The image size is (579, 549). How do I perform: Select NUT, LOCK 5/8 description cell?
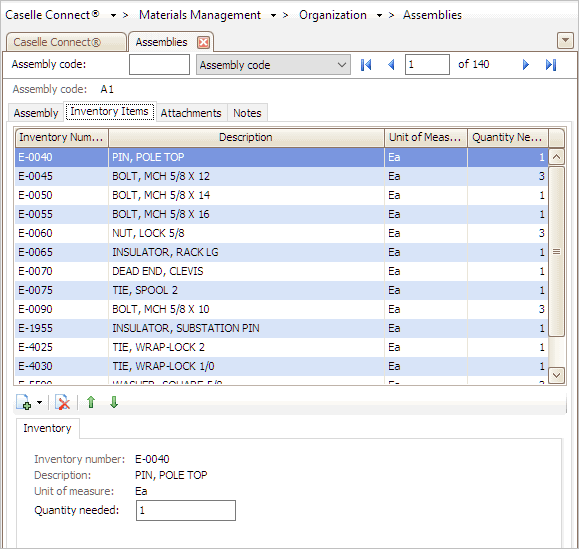pos(246,233)
